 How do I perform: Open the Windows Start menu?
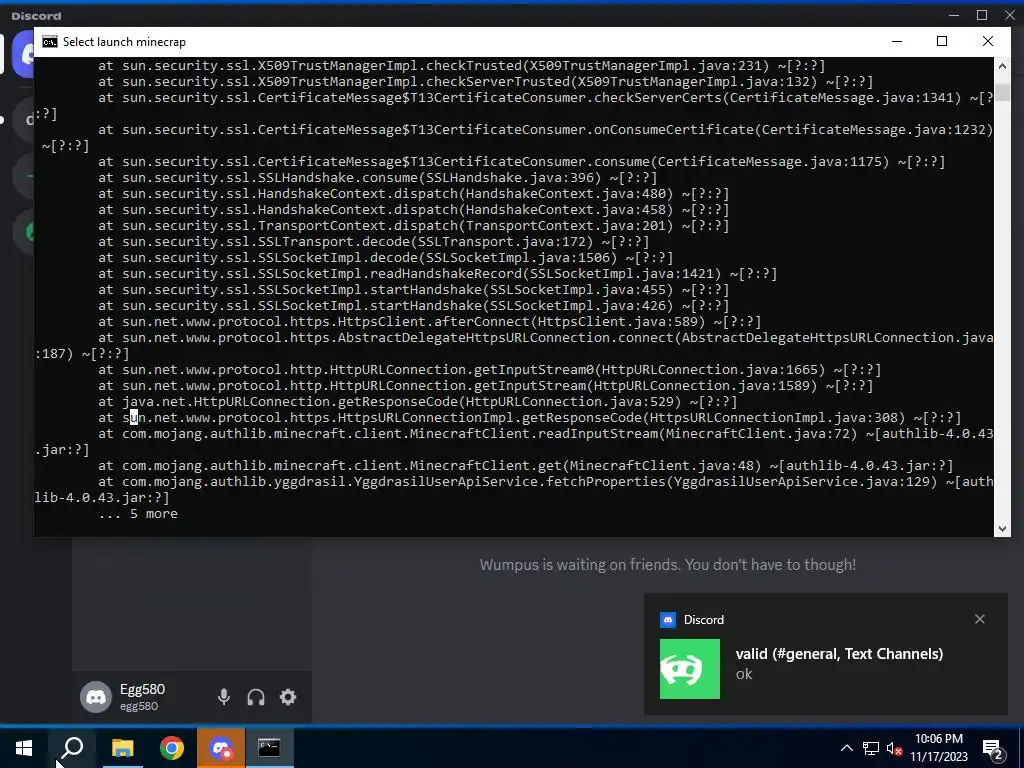click(x=24, y=748)
